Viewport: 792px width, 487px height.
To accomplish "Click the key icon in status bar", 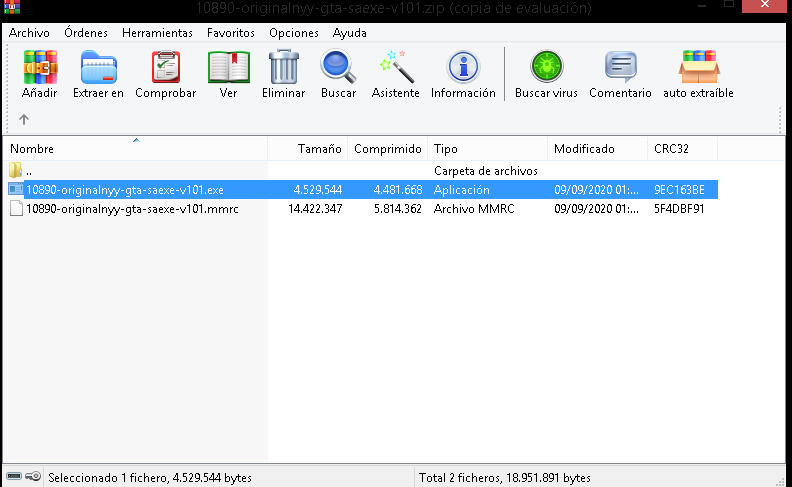I will click(33, 476).
